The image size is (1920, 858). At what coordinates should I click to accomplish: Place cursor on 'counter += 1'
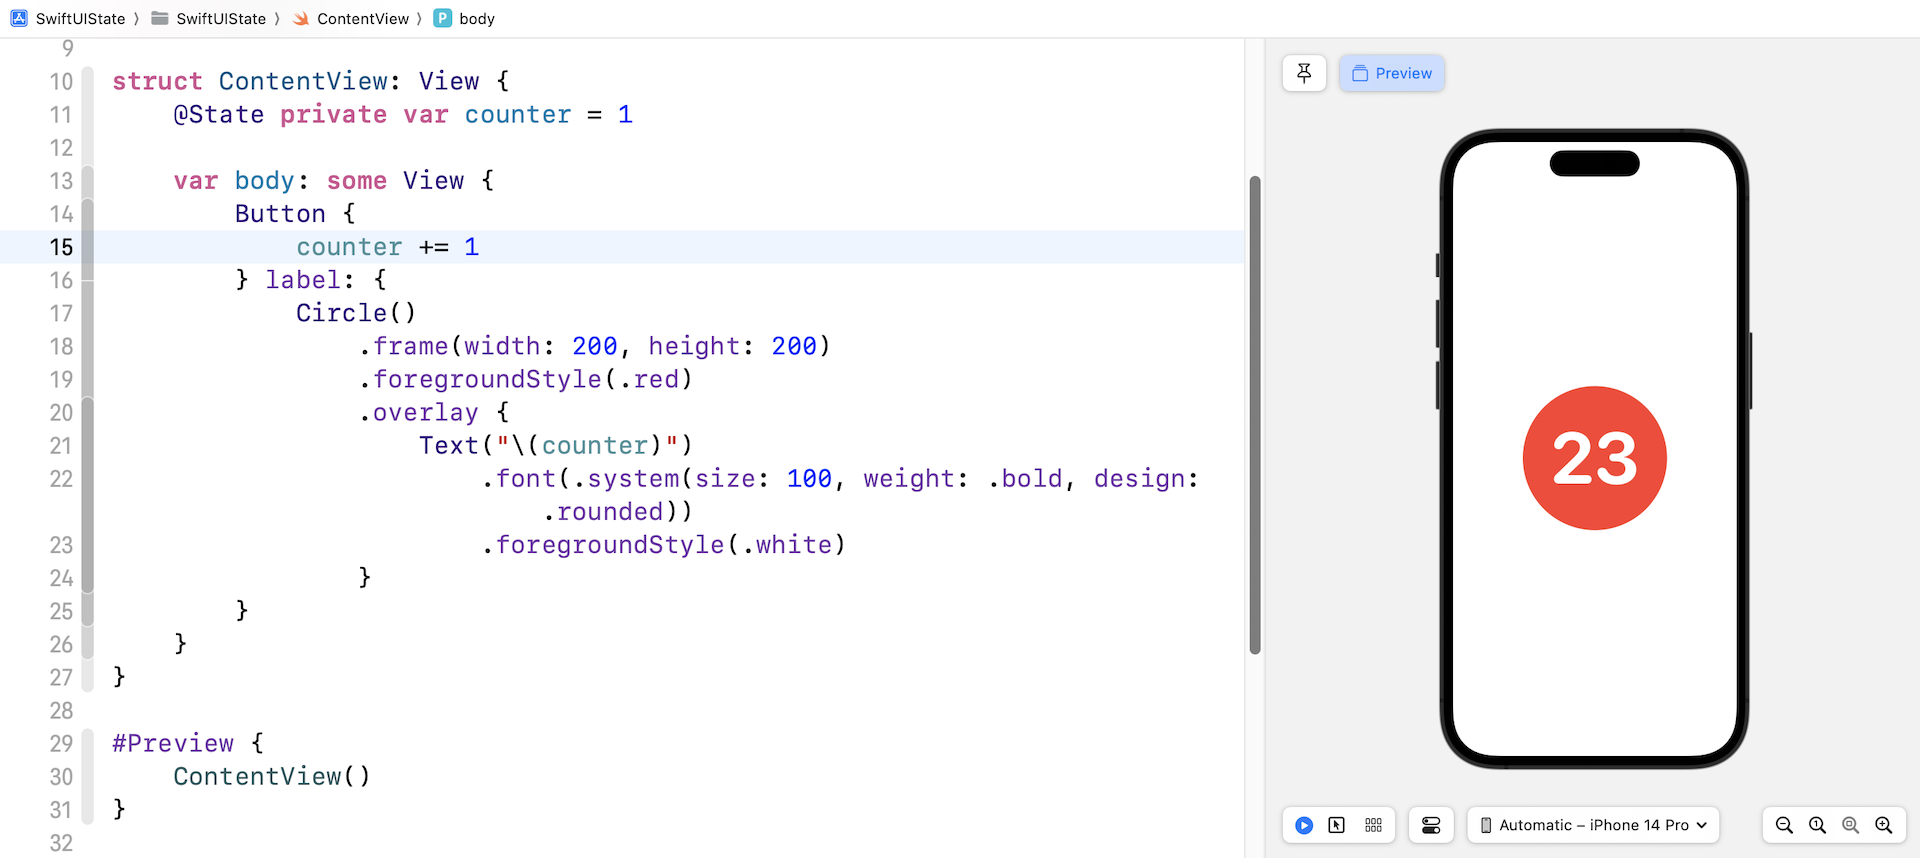pyautogui.click(x=388, y=247)
